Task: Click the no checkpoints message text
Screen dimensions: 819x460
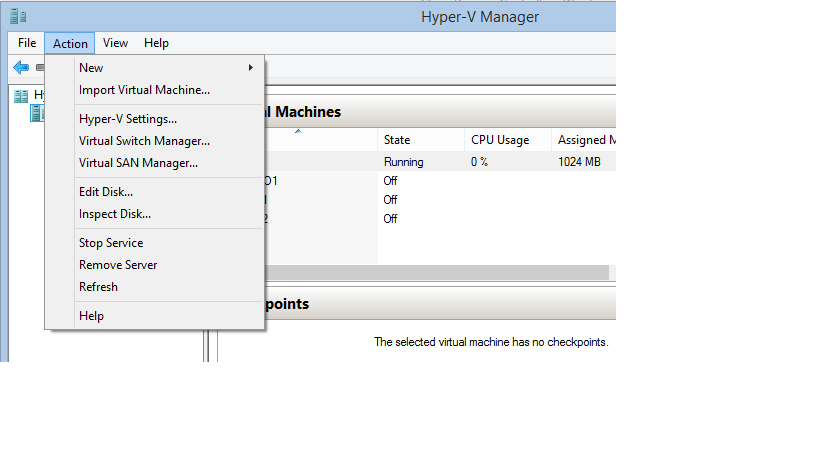Action: coord(491,342)
